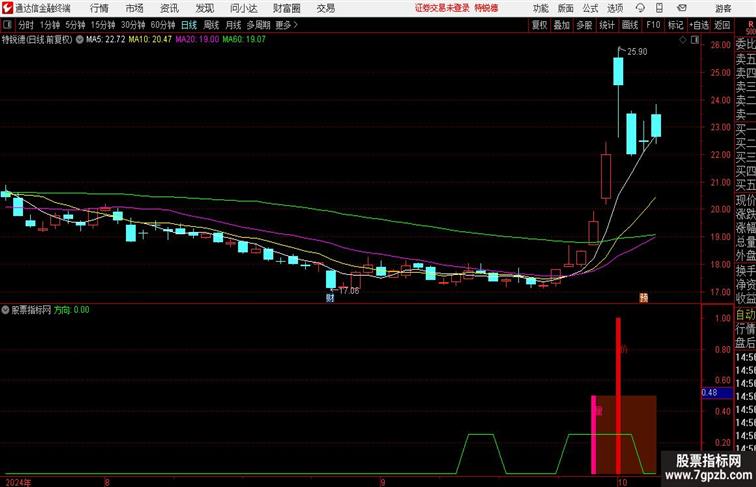Viewport: 756px width, 487px height.
Task: Select the 日线 daily period tab
Action: pos(189,25)
